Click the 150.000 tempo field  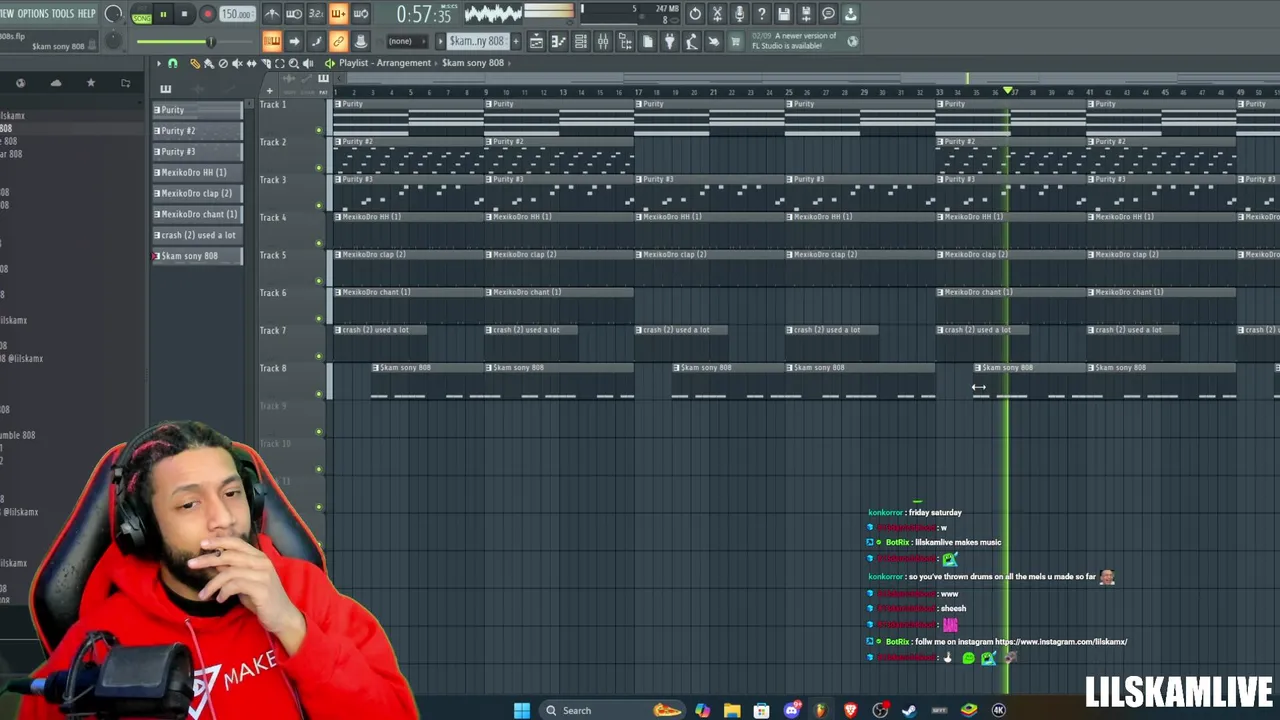[x=237, y=14]
